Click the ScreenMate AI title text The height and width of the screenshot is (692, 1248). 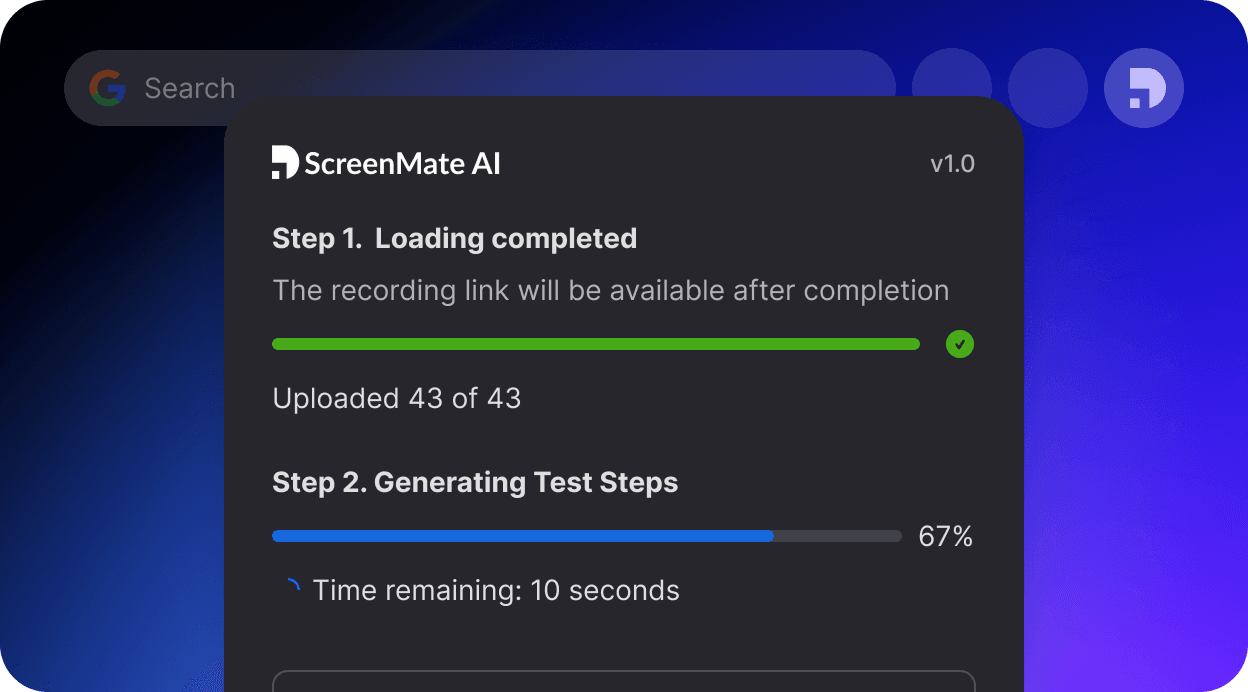pos(402,164)
